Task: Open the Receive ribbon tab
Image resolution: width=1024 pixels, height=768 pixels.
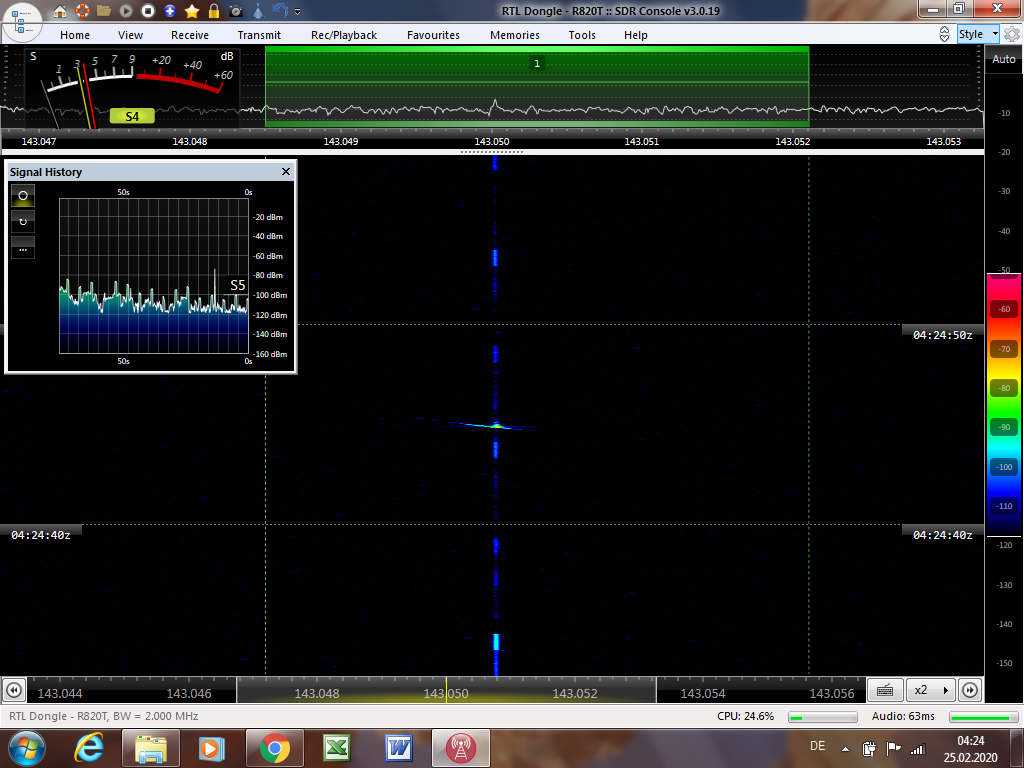Action: 190,35
